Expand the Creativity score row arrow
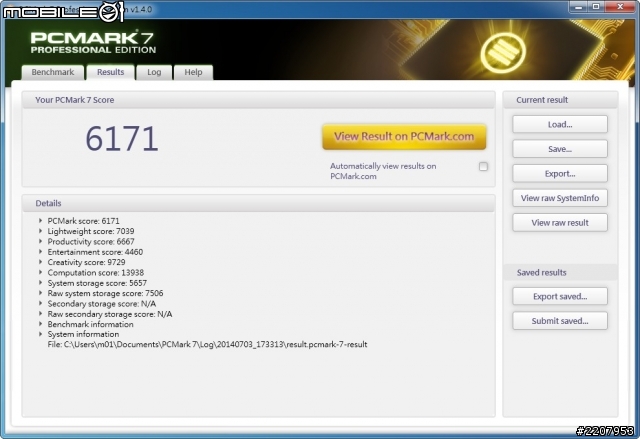This screenshot has width=640, height=439. [x=40, y=262]
